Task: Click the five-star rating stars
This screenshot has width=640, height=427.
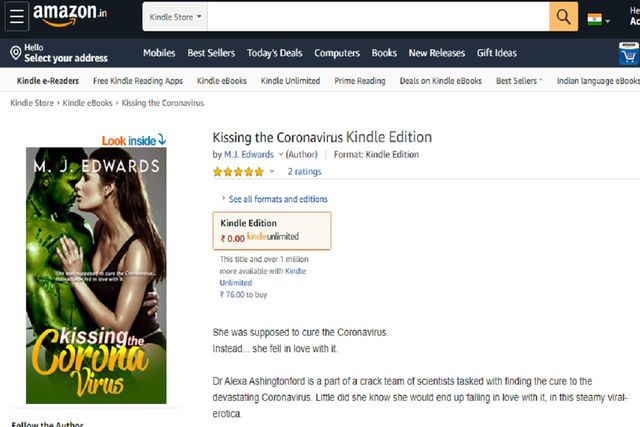Action: click(238, 172)
